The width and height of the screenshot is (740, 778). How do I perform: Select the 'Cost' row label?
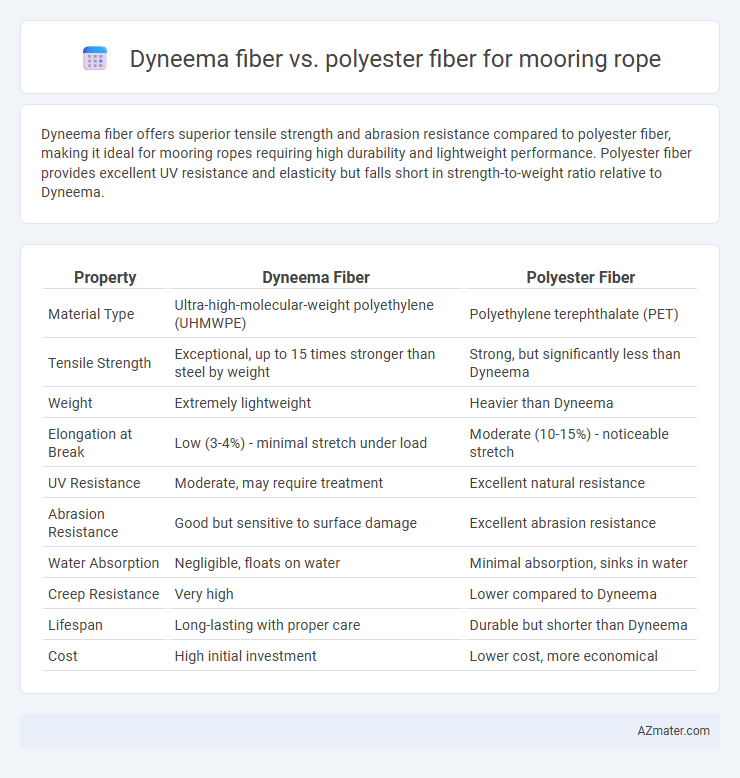(63, 656)
